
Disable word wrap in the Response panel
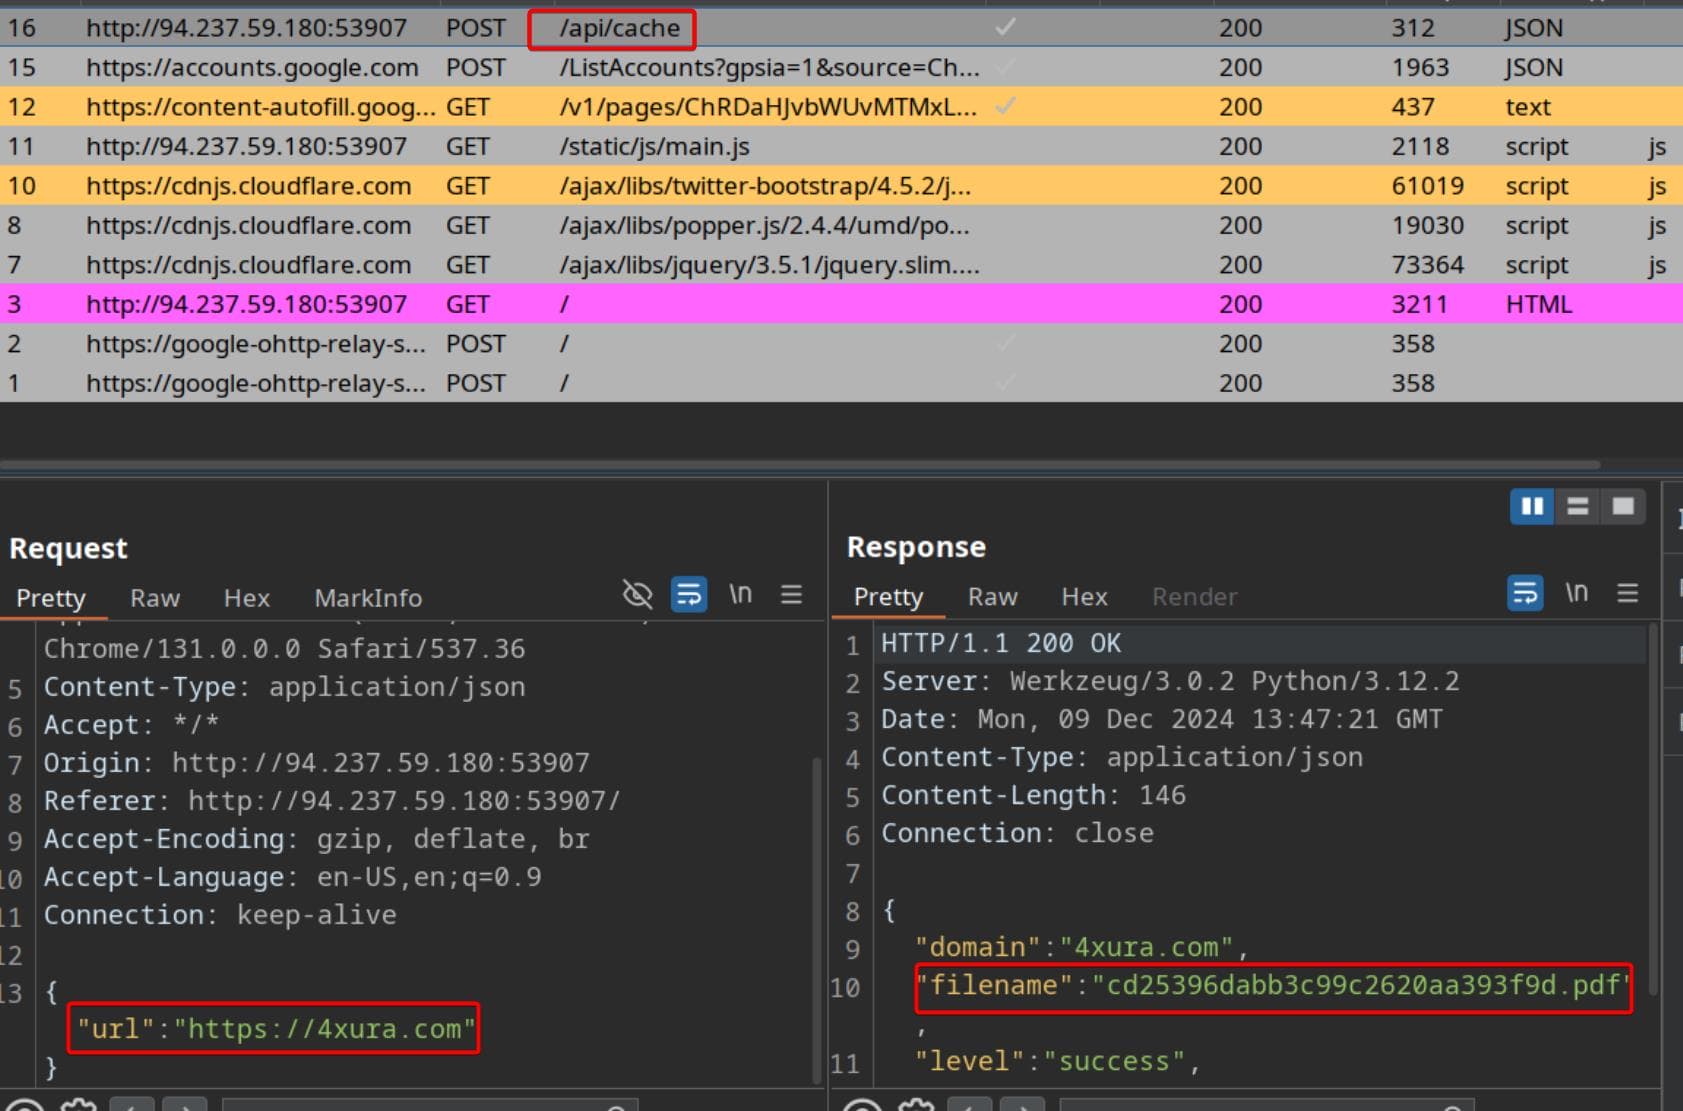click(x=1525, y=594)
